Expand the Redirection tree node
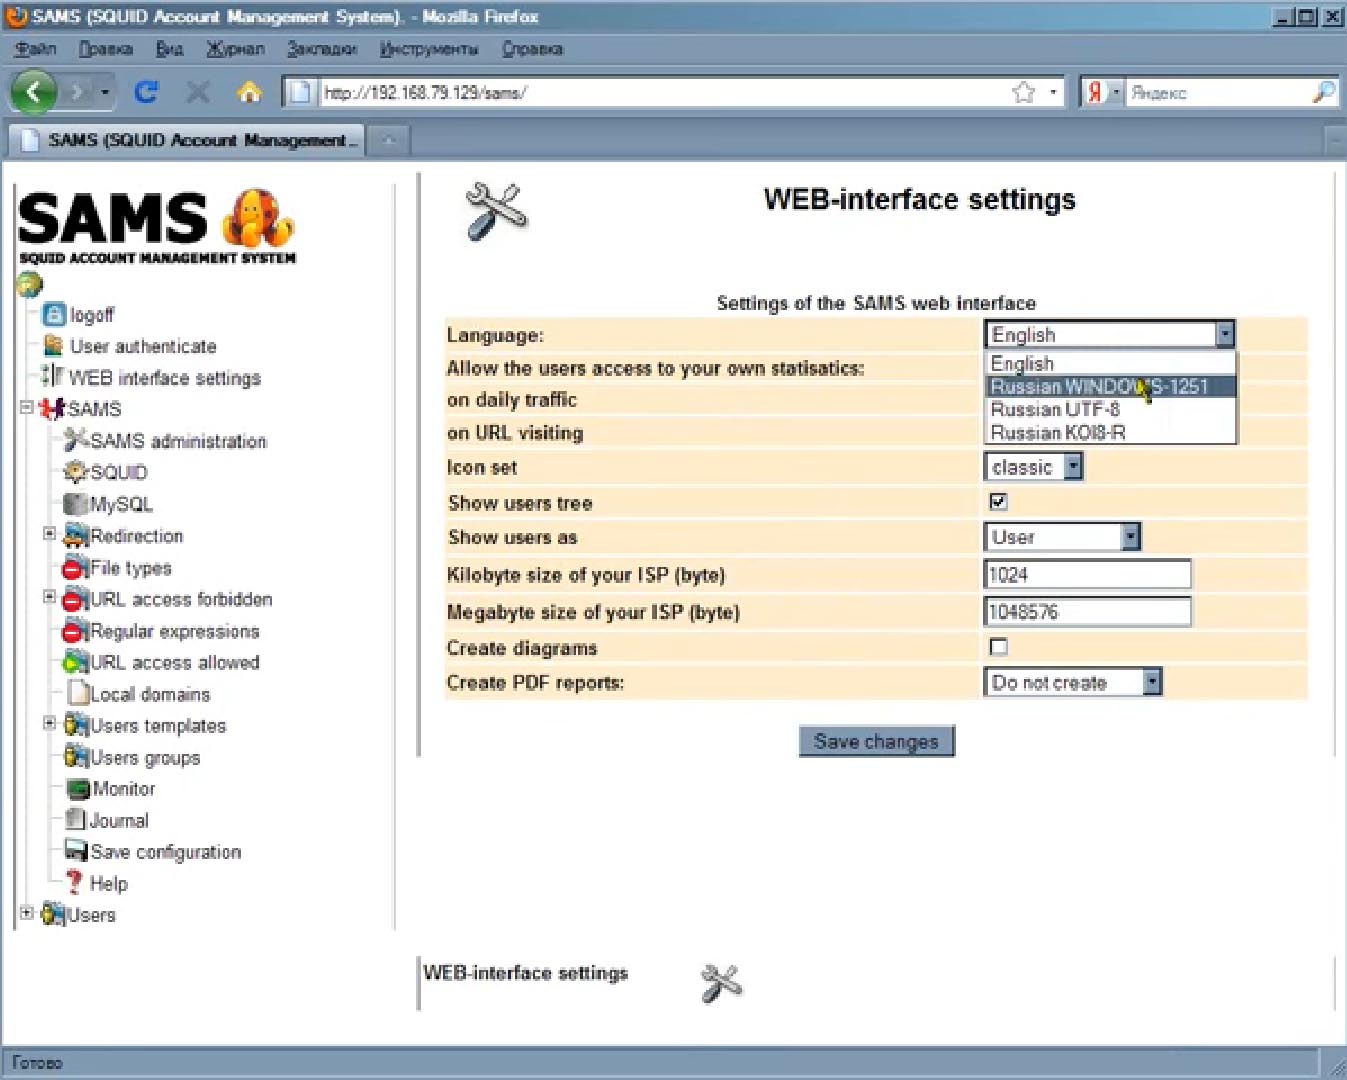This screenshot has width=1347, height=1080. pyautogui.click(x=49, y=534)
